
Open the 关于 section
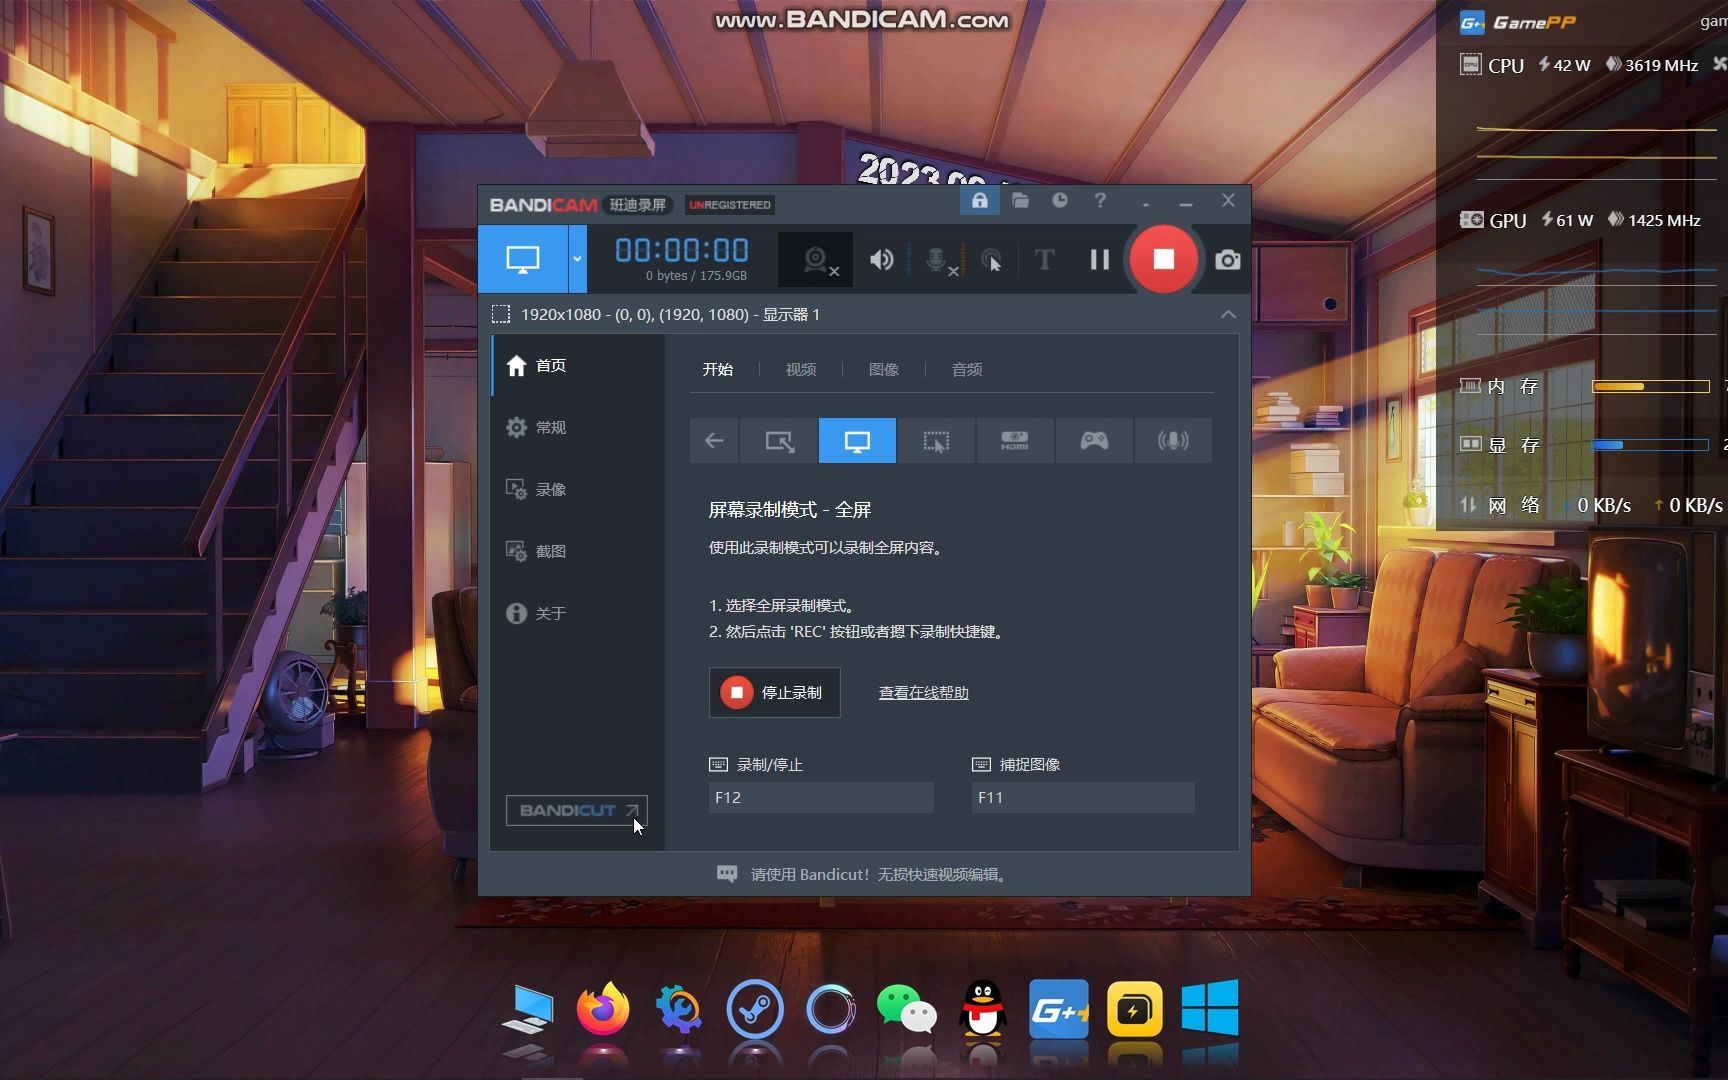coord(578,614)
